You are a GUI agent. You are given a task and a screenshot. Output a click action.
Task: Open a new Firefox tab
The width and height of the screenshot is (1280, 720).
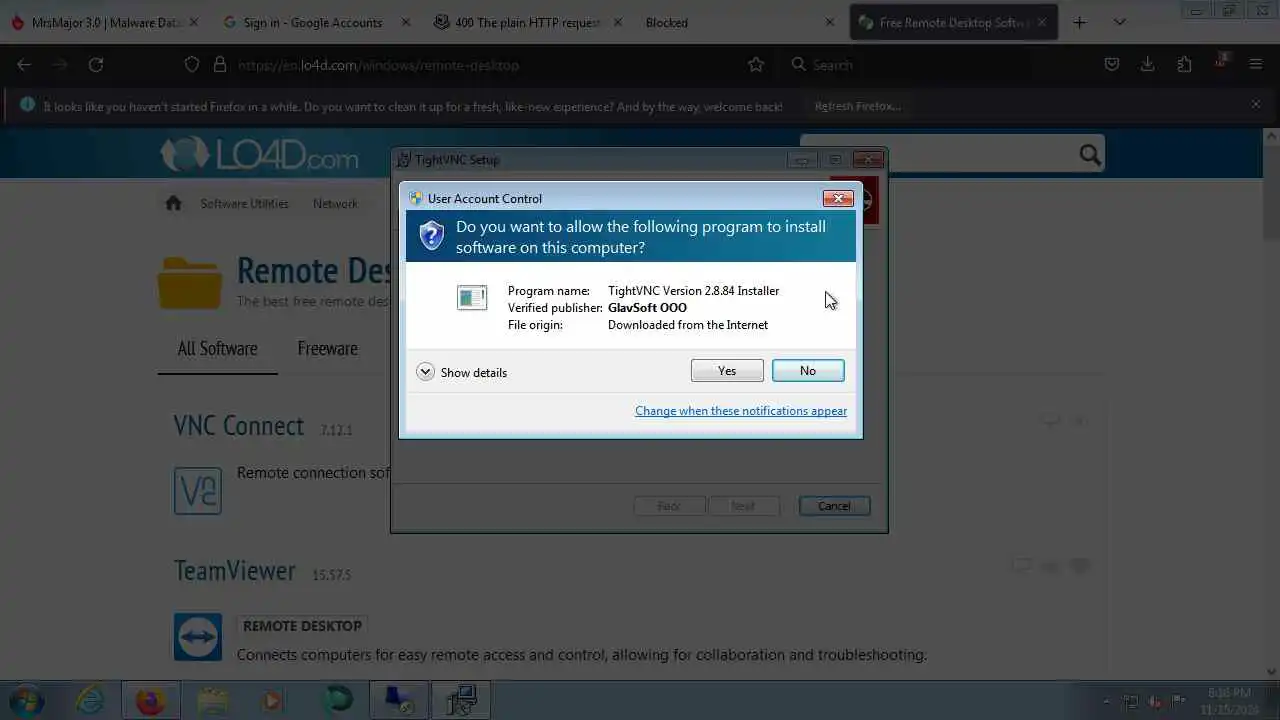(x=1079, y=22)
